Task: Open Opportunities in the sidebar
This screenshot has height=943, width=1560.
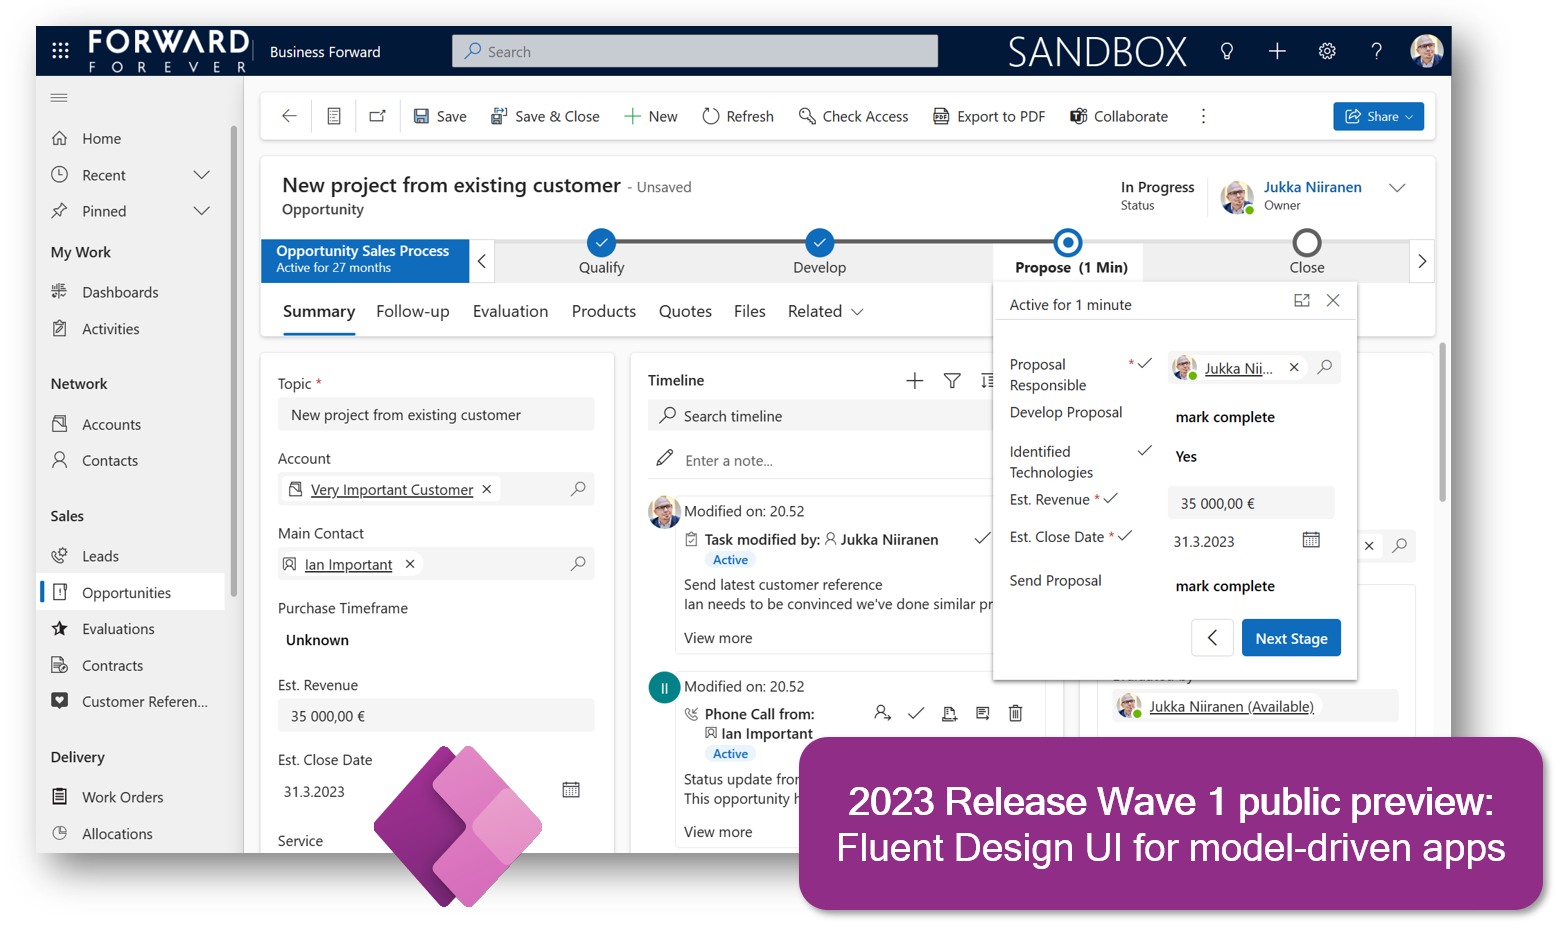Action: (x=132, y=592)
